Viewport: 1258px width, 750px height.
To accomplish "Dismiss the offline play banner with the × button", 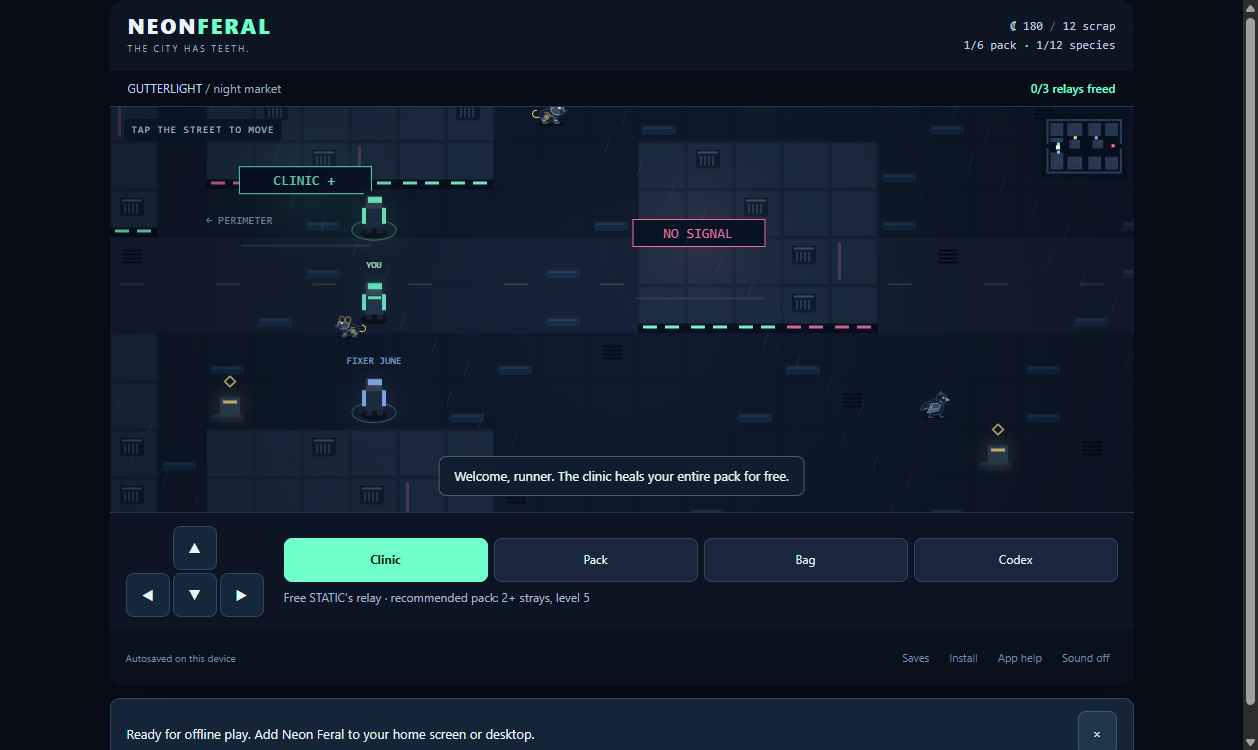I will pos(1097,734).
